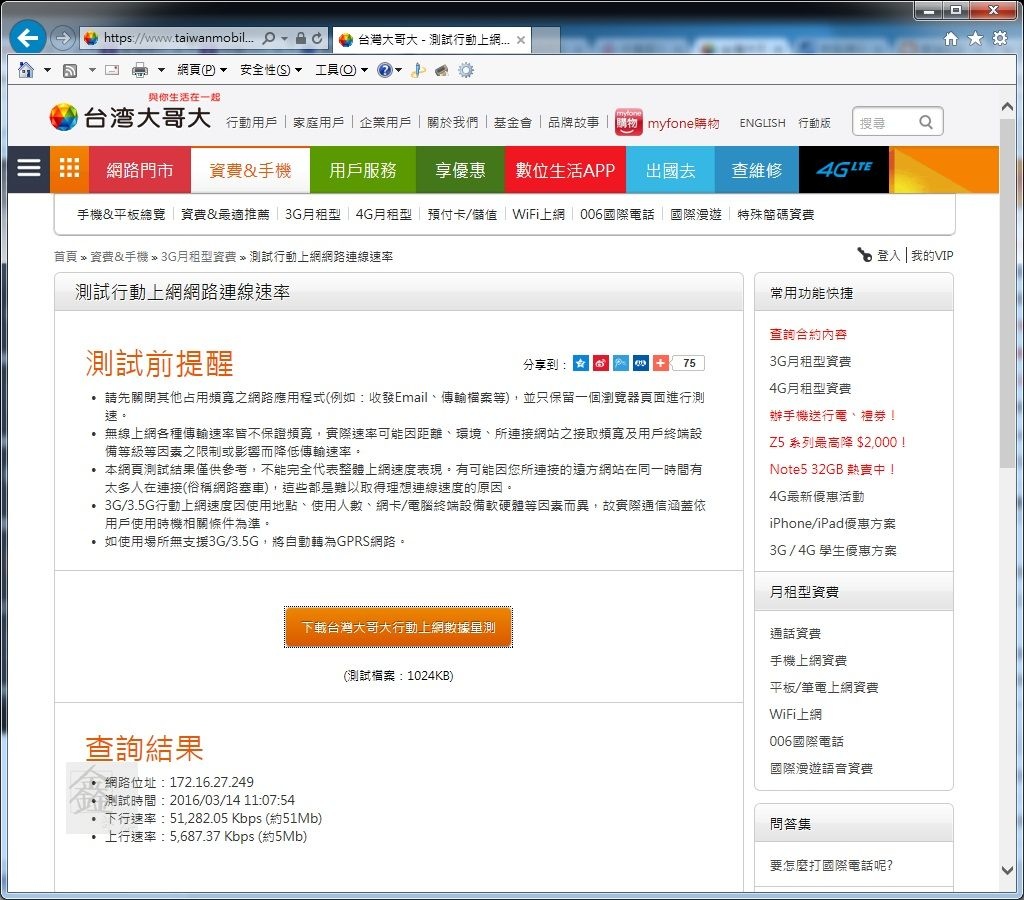Open 006國際電話 sidebar link under 月租型資費
This screenshot has width=1024, height=900.
click(807, 741)
